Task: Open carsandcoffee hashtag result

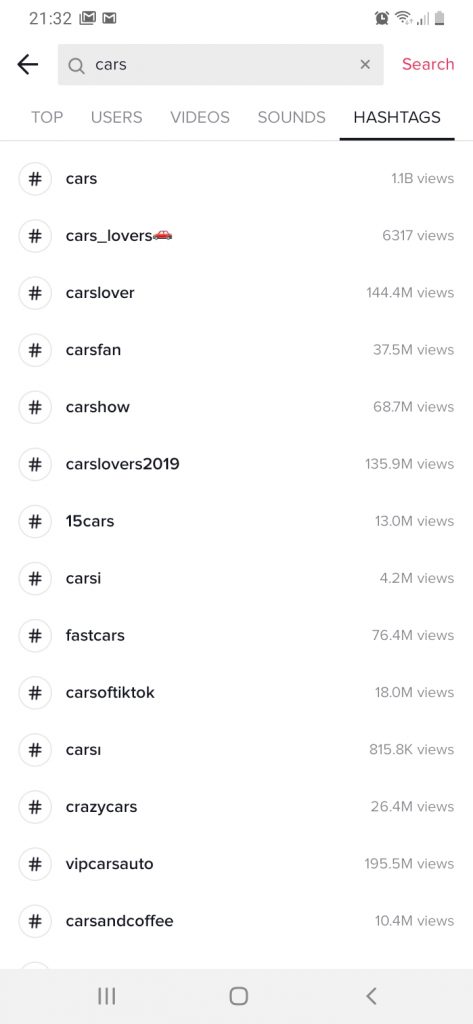Action: pos(236,921)
